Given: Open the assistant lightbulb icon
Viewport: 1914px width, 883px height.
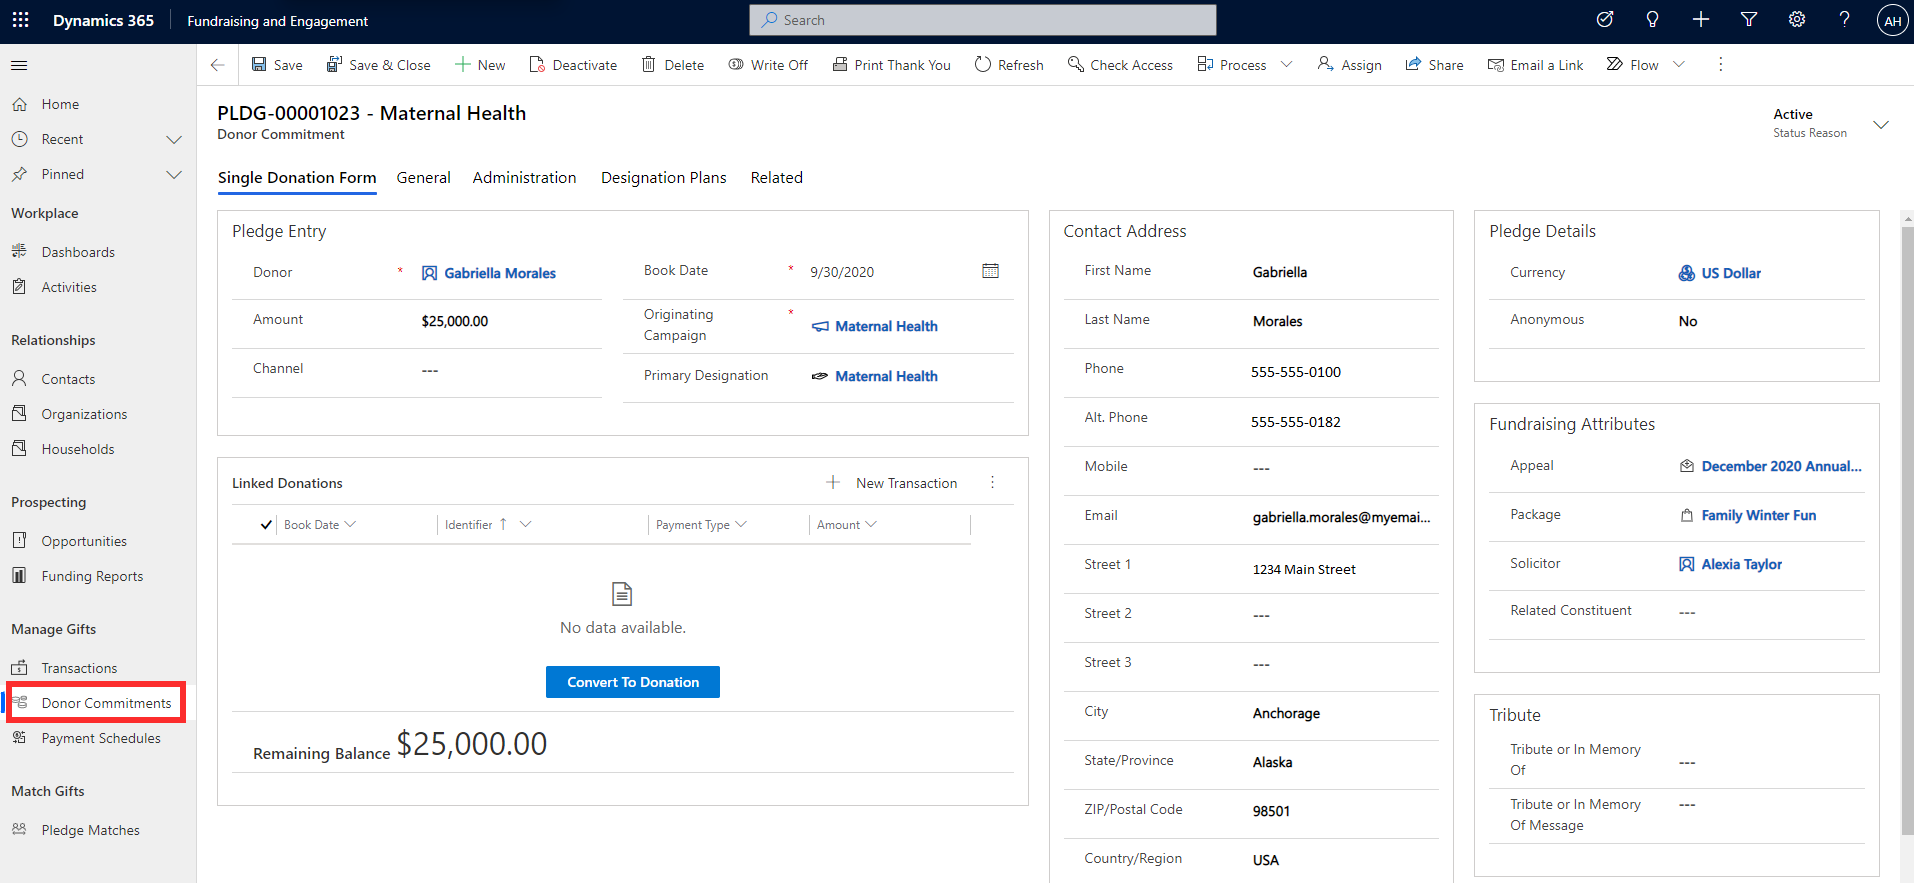Looking at the screenshot, I should coord(1652,20).
